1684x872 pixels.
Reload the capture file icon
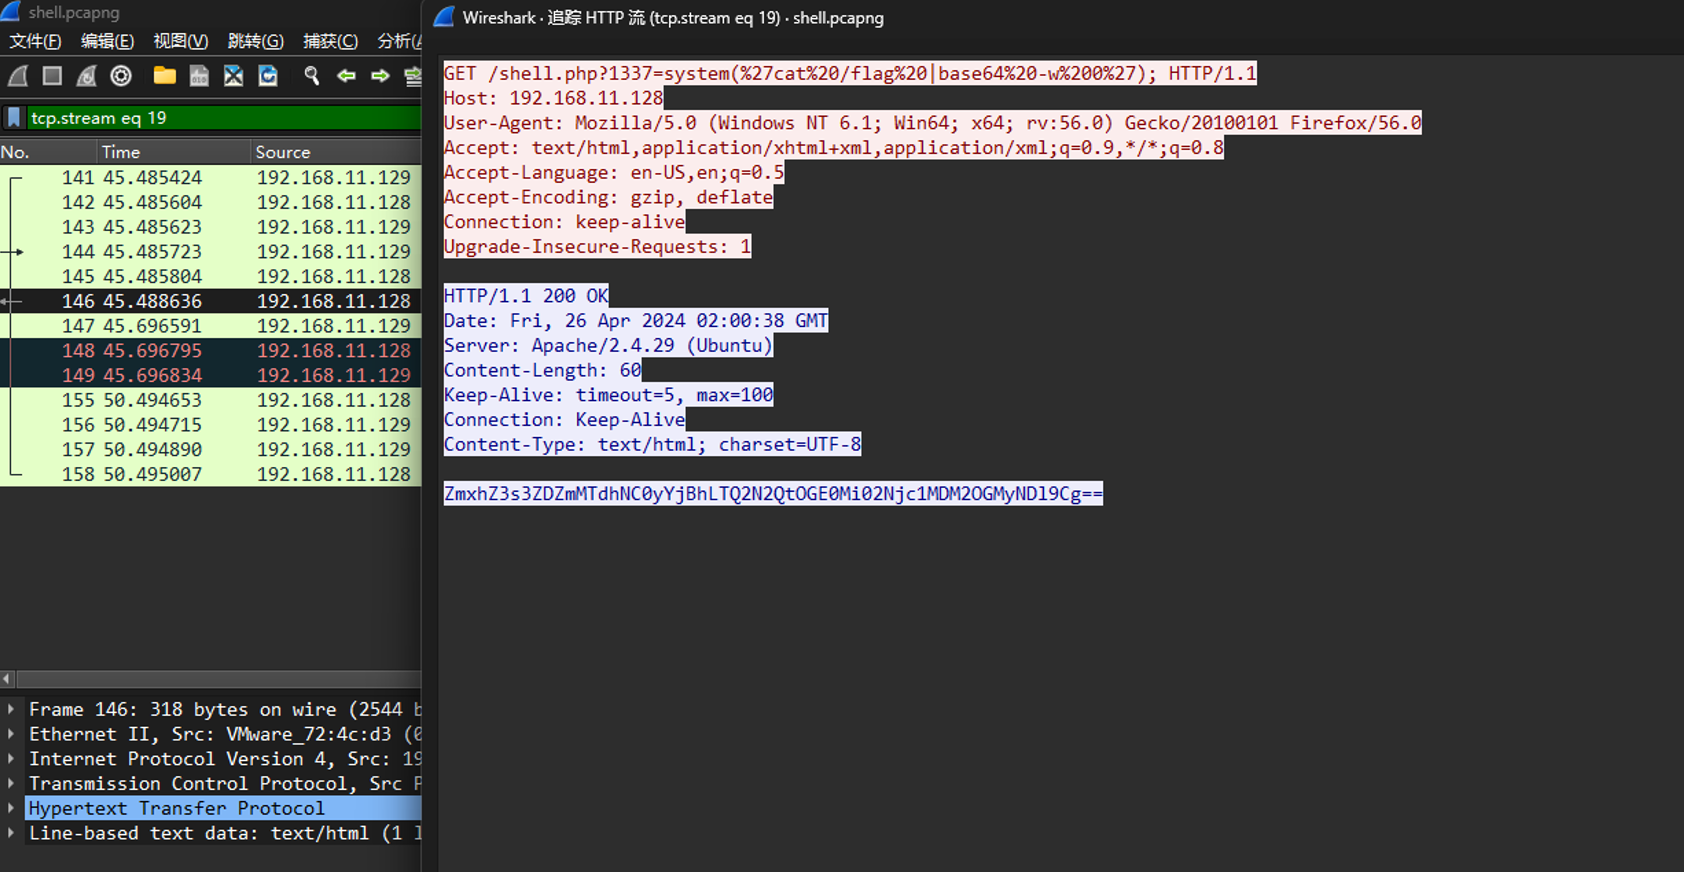click(x=268, y=76)
